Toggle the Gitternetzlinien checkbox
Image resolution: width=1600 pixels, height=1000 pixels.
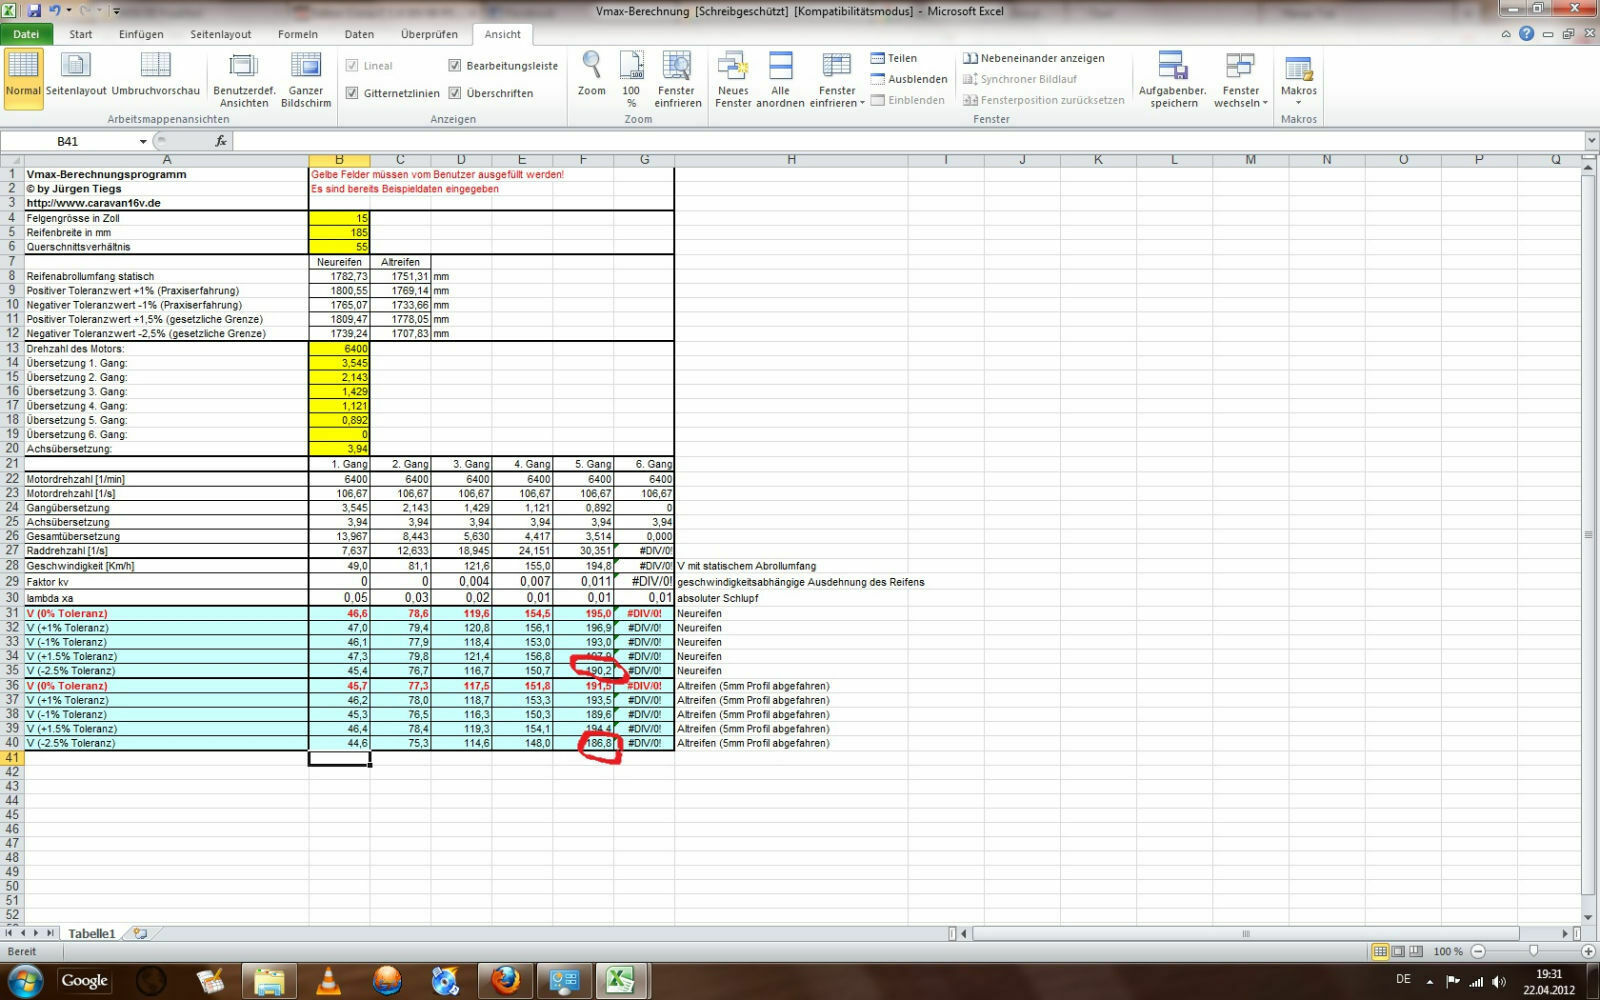point(352,93)
